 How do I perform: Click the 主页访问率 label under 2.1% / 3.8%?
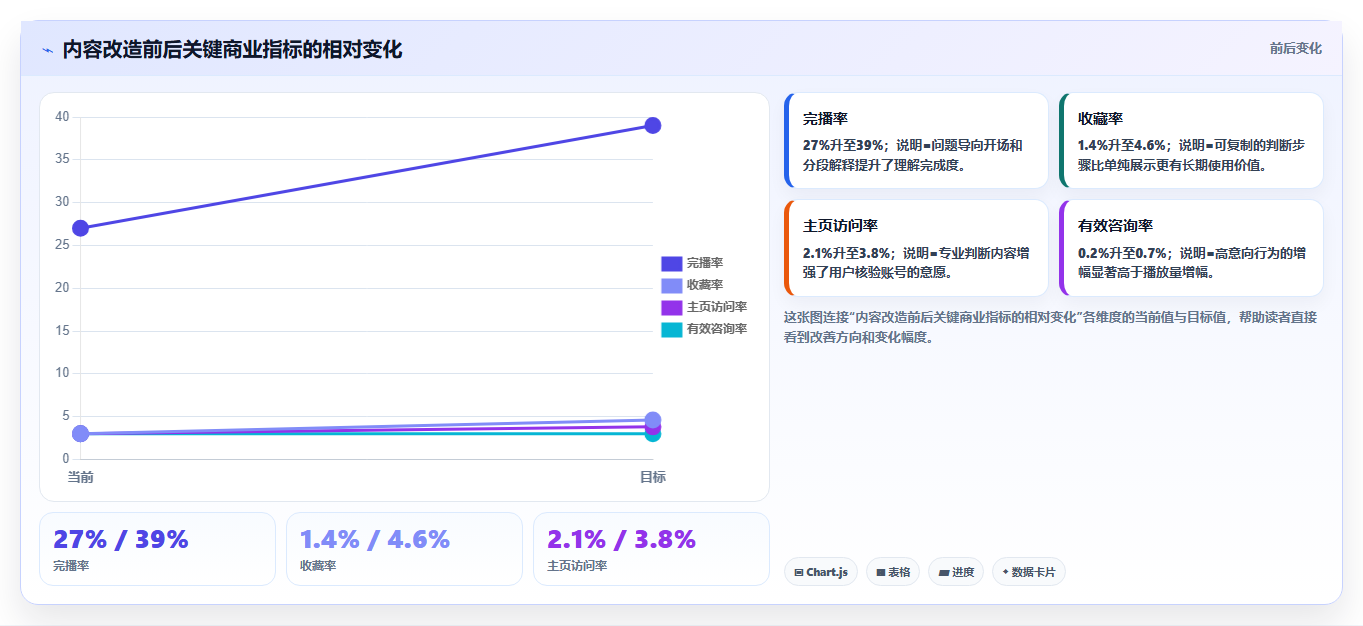[577, 566]
